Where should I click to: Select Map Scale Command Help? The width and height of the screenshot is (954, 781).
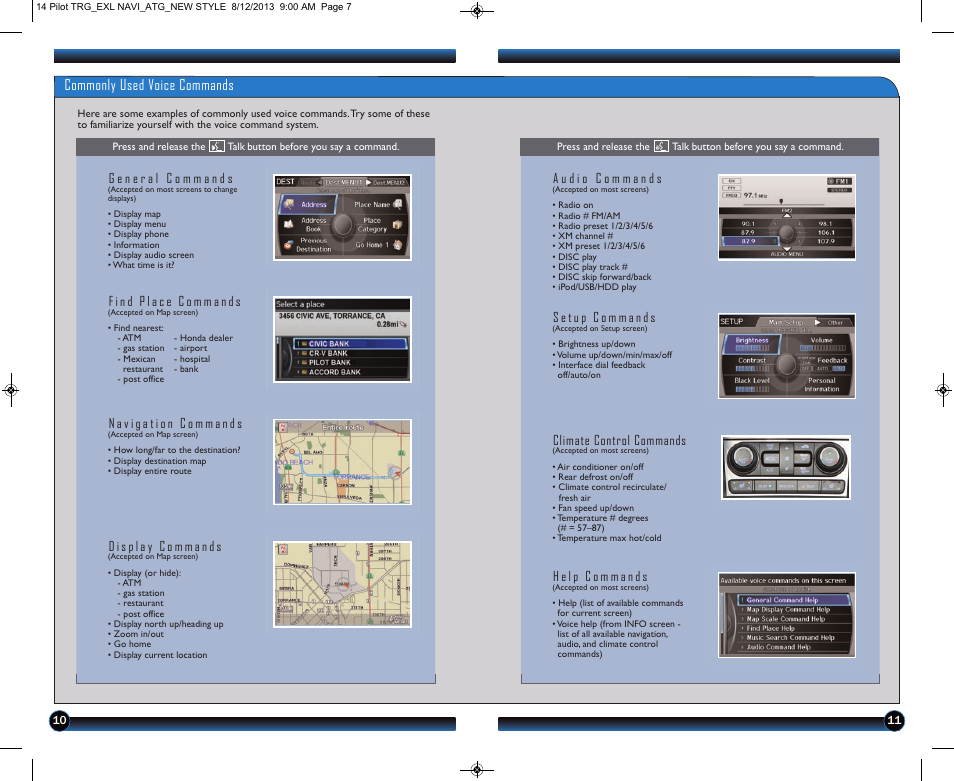pos(794,619)
